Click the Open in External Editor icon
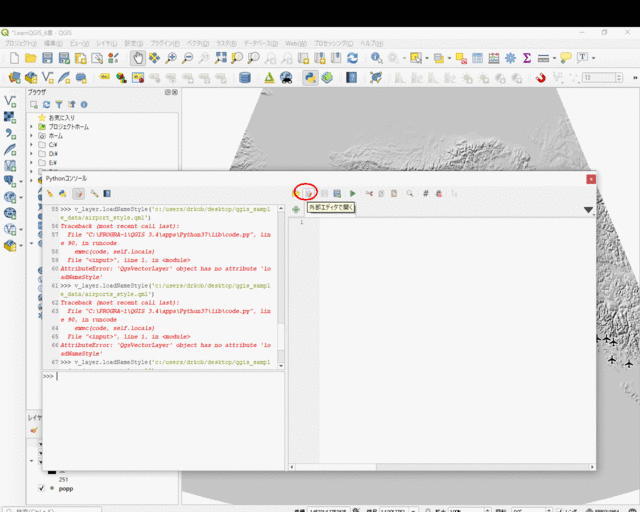The height and width of the screenshot is (512, 640). (x=310, y=193)
